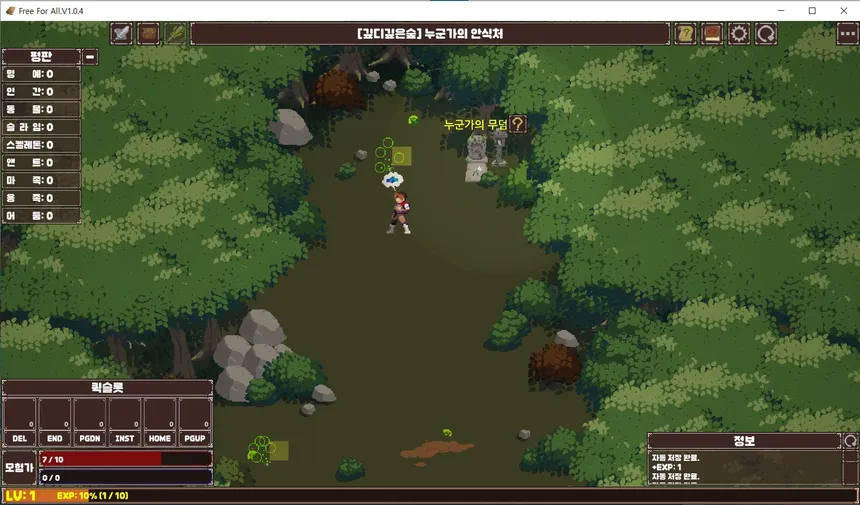This screenshot has width=860, height=505.
Task: Click the 명예: 0 reputation row
Action: (x=42, y=74)
